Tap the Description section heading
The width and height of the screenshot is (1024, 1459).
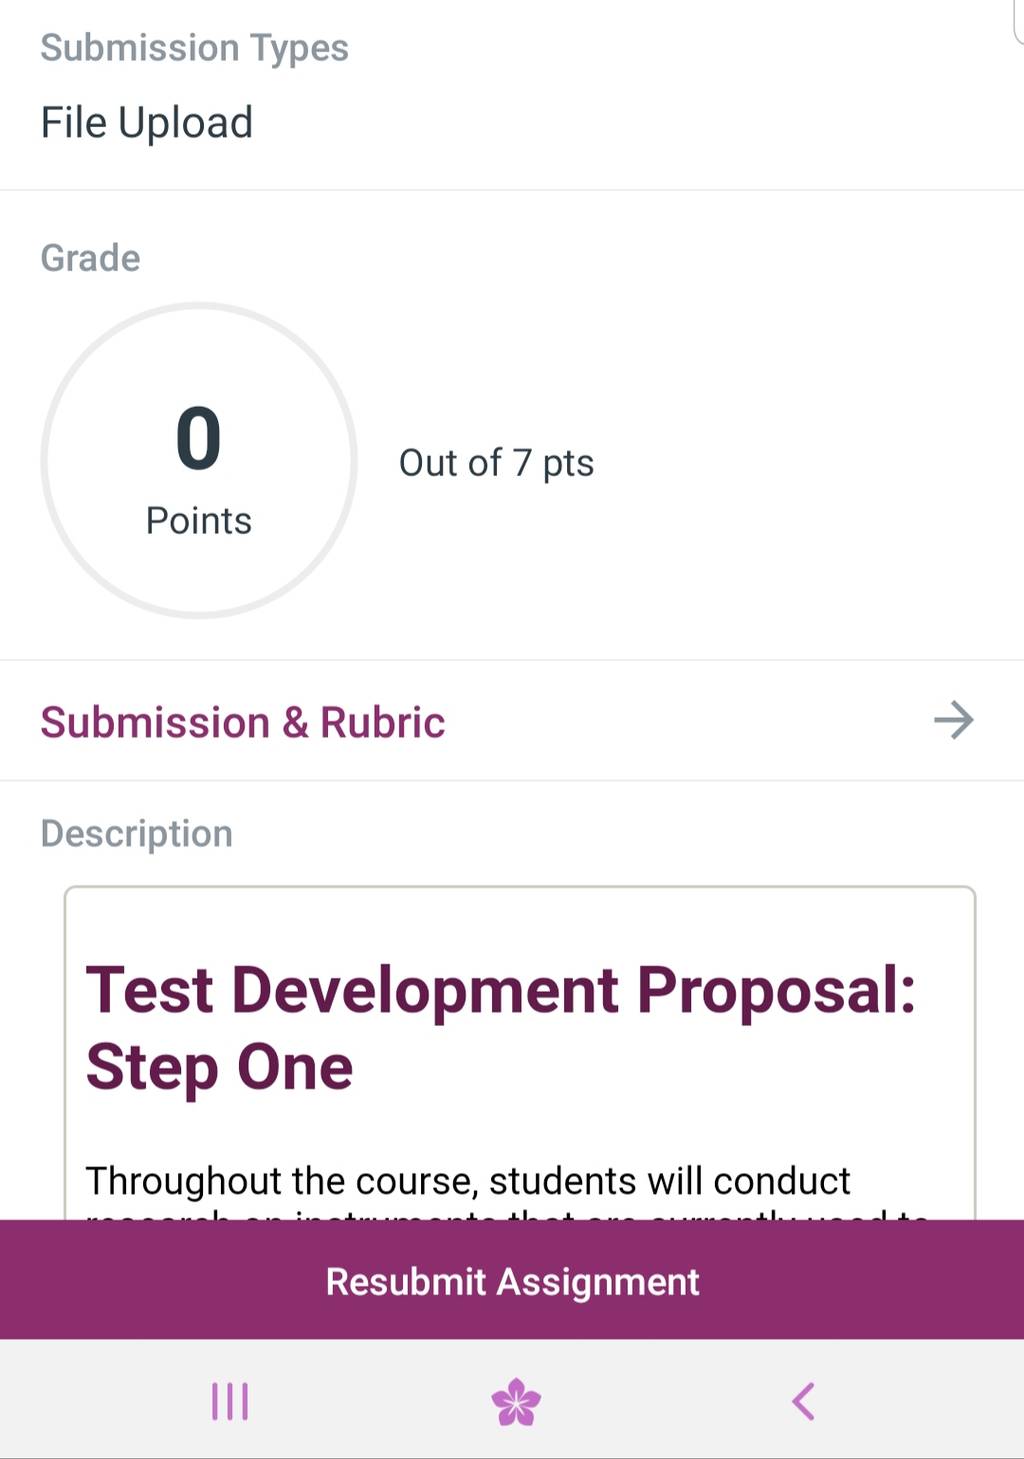coord(136,834)
